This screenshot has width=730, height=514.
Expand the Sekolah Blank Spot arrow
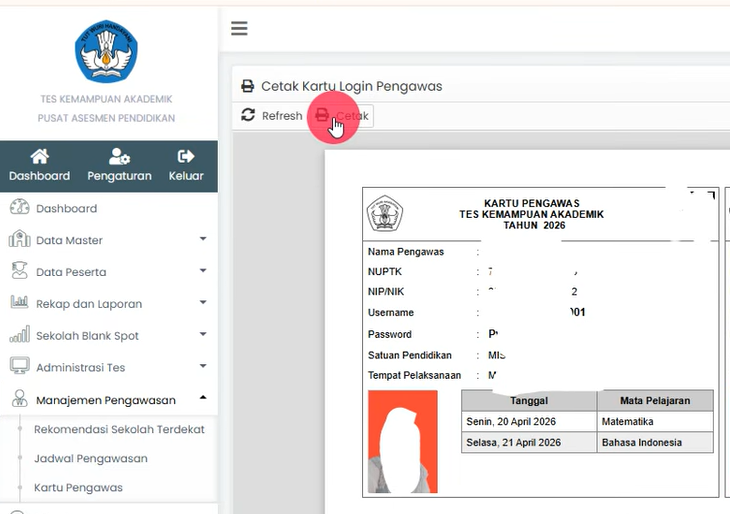[203, 334]
